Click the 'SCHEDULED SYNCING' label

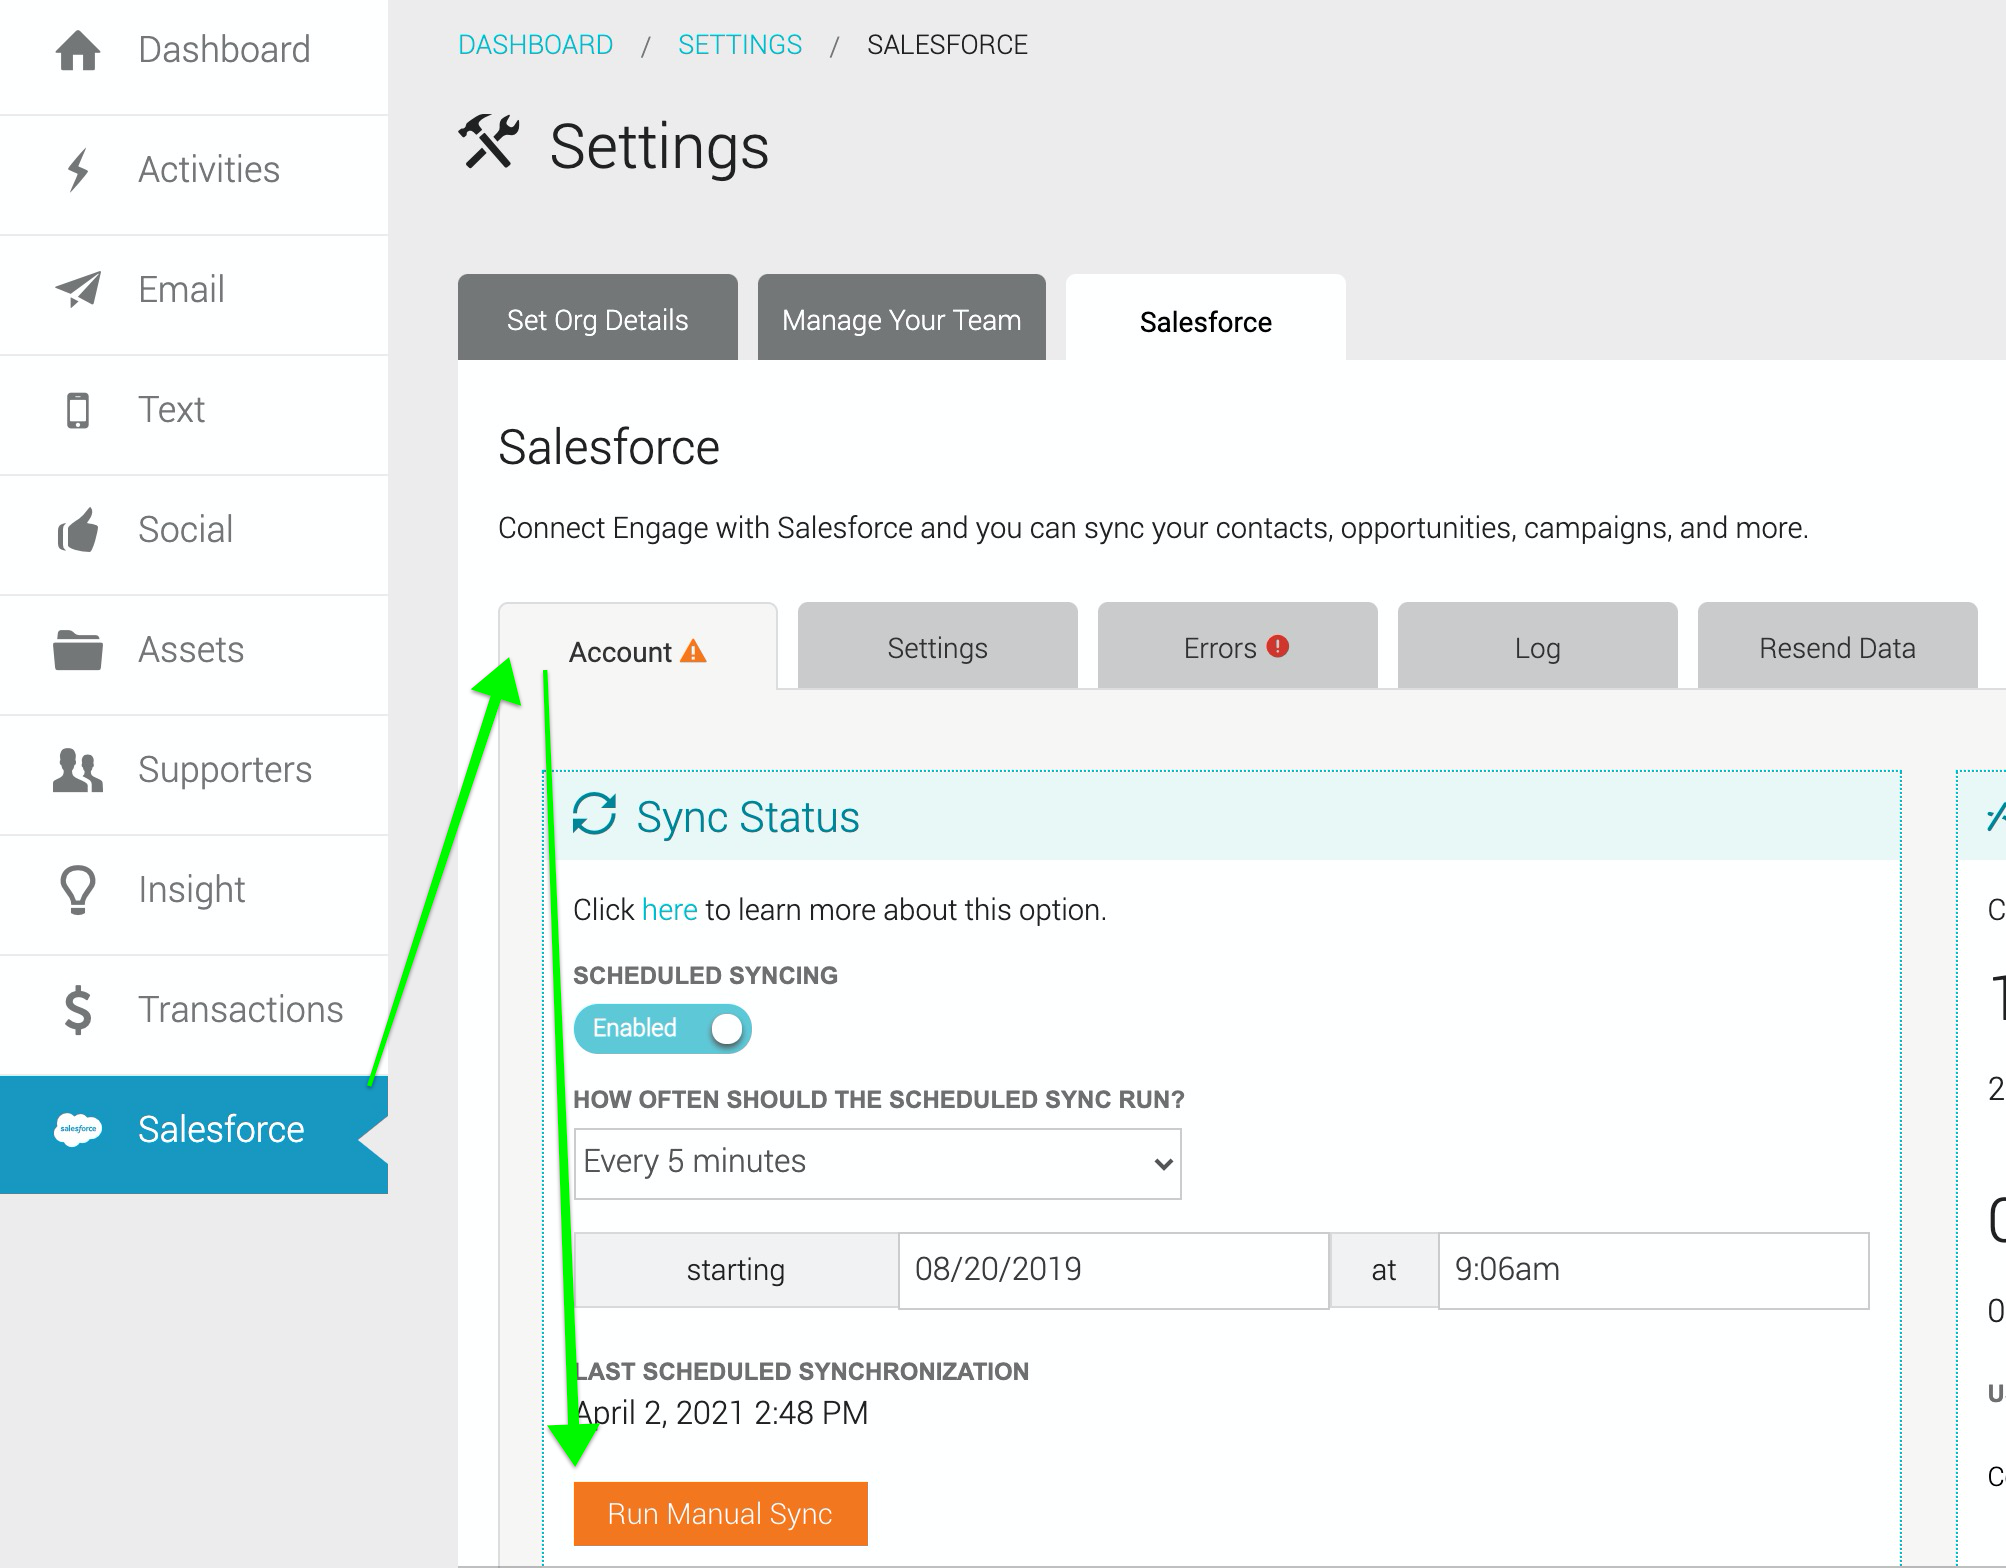point(706,975)
